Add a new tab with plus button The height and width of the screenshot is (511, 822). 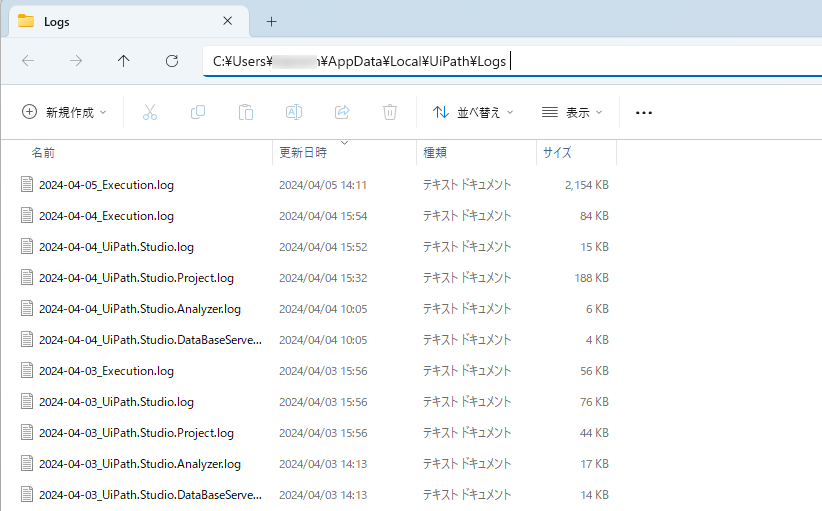pyautogui.click(x=271, y=21)
